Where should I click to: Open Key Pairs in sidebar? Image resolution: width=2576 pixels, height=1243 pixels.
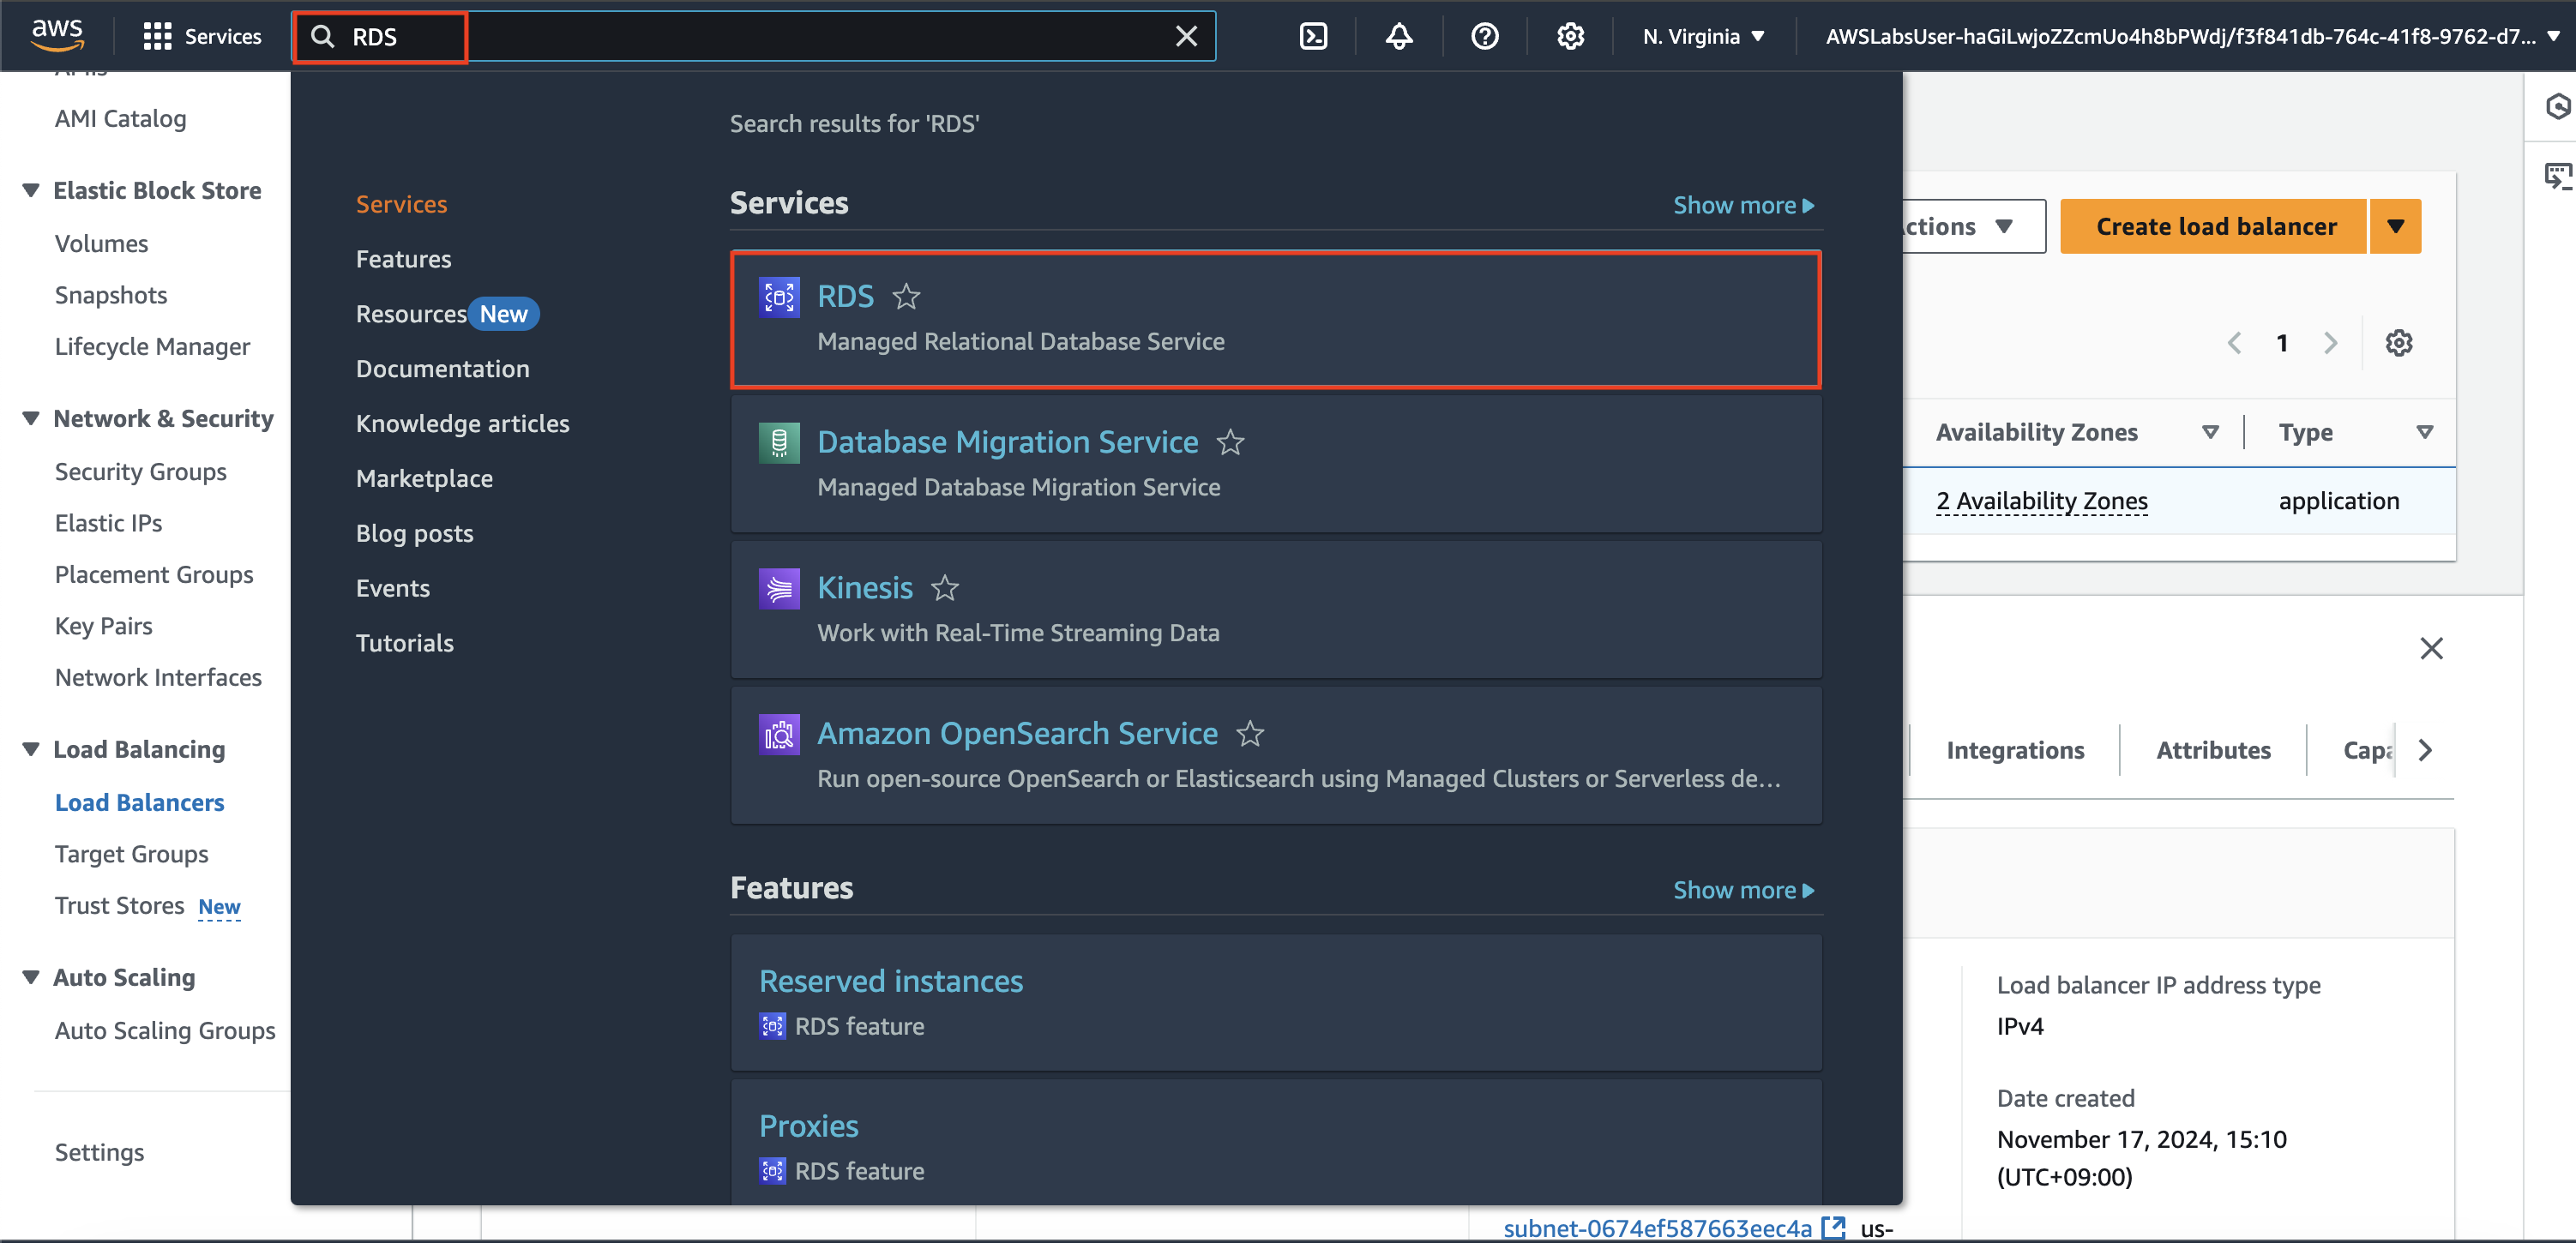[104, 626]
